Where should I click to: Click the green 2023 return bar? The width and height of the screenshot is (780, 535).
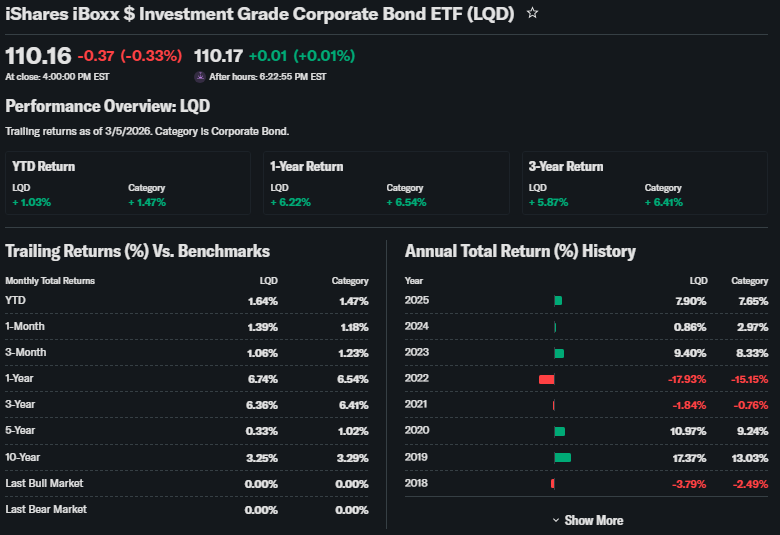pyautogui.click(x=559, y=353)
